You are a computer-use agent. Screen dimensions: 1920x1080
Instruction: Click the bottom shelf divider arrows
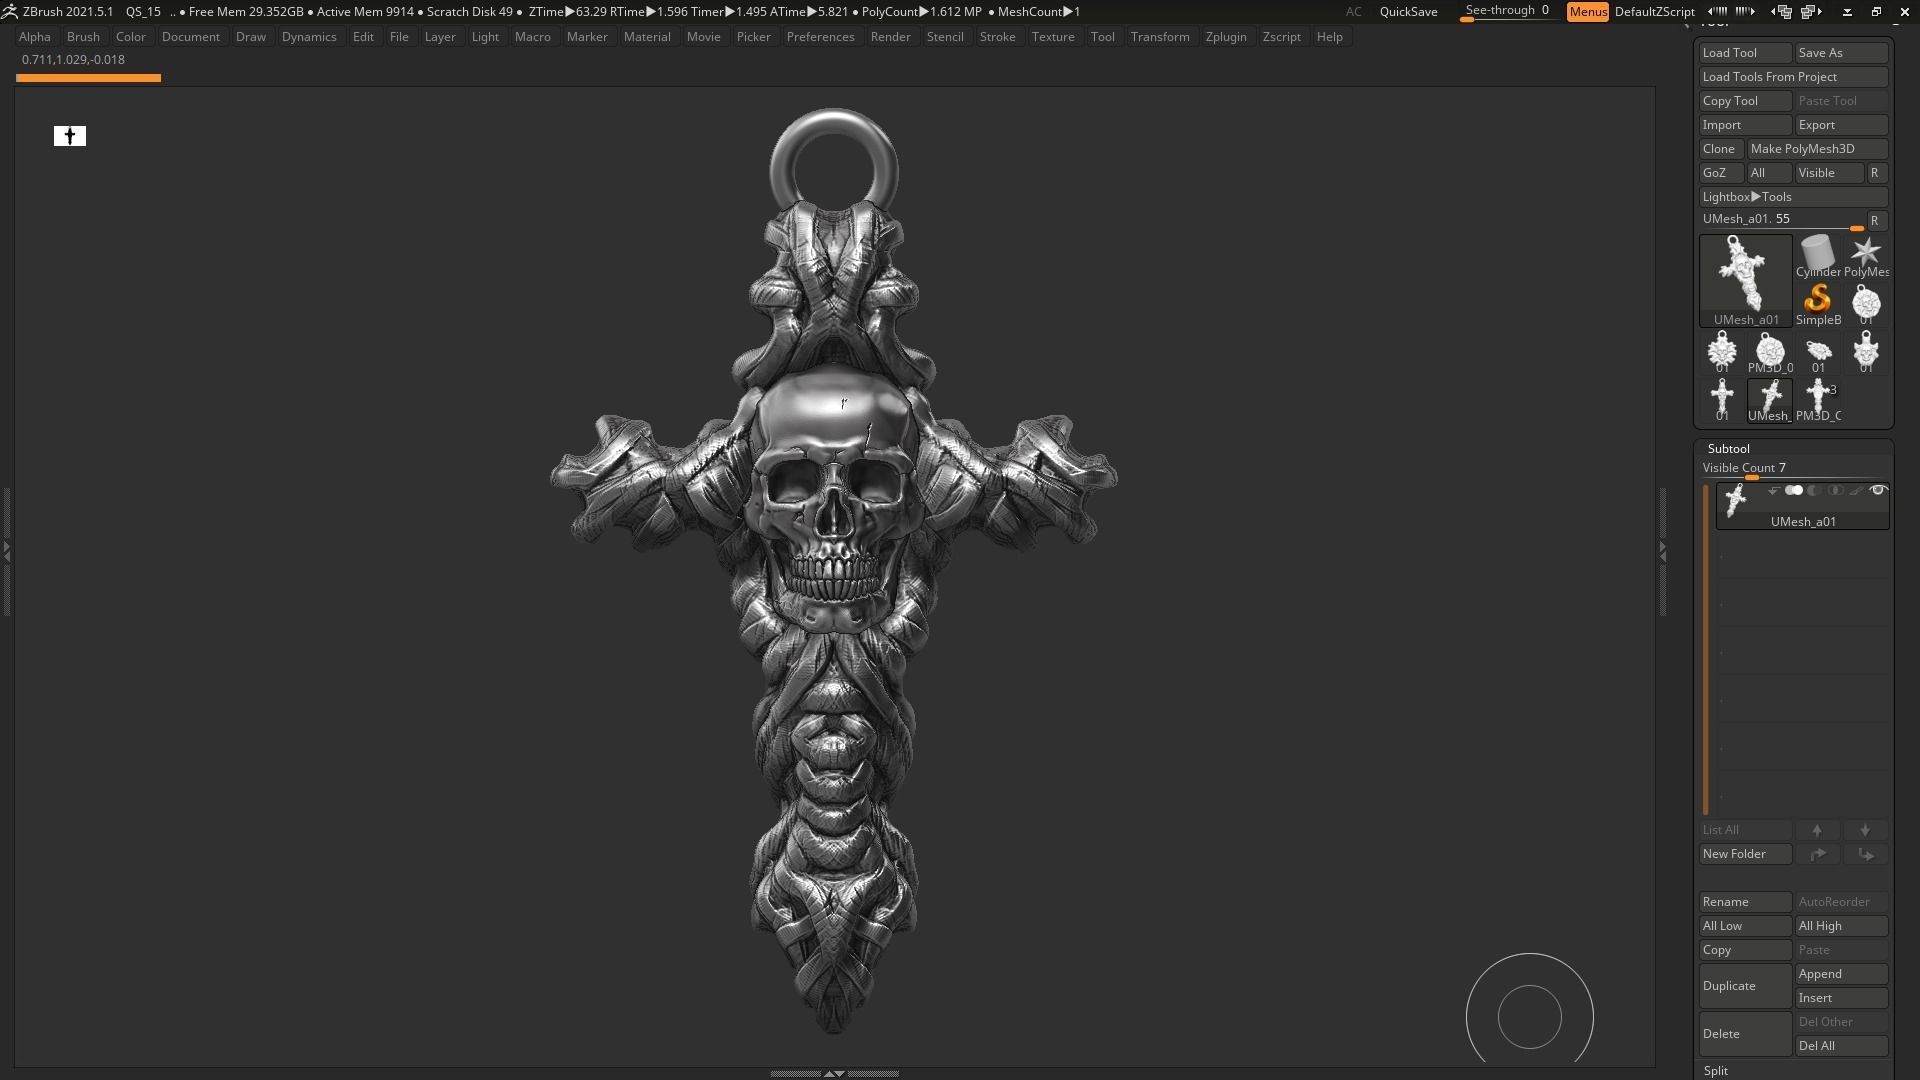tap(834, 1073)
